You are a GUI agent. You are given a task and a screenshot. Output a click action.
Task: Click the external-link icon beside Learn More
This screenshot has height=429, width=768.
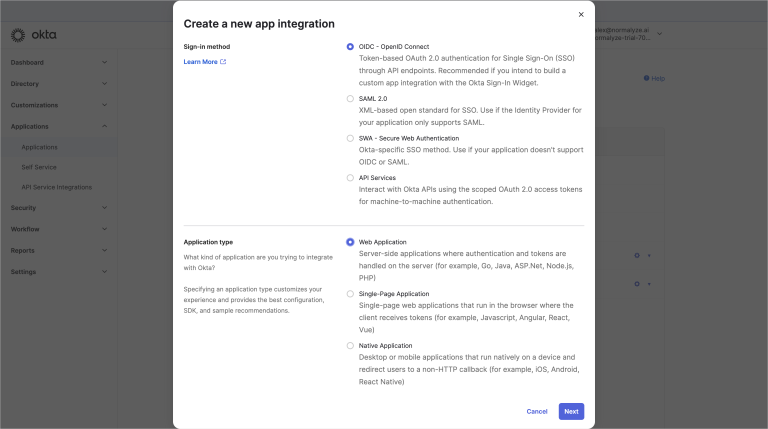[x=223, y=62]
